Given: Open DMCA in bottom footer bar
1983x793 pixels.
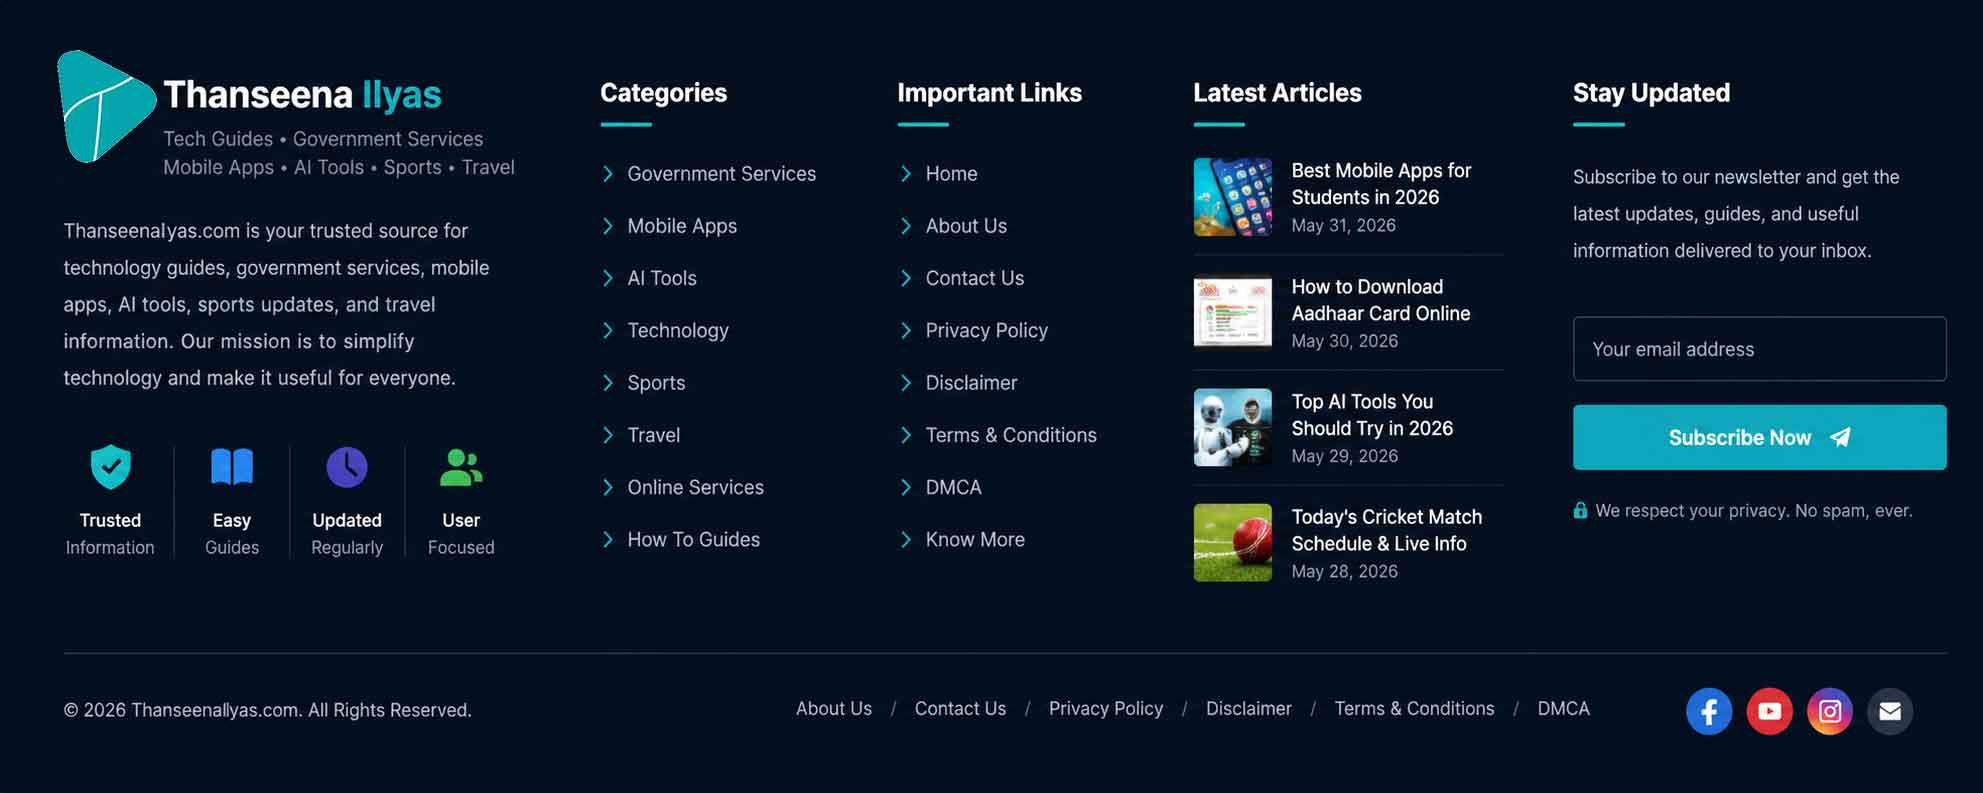Looking at the screenshot, I should point(1563,709).
